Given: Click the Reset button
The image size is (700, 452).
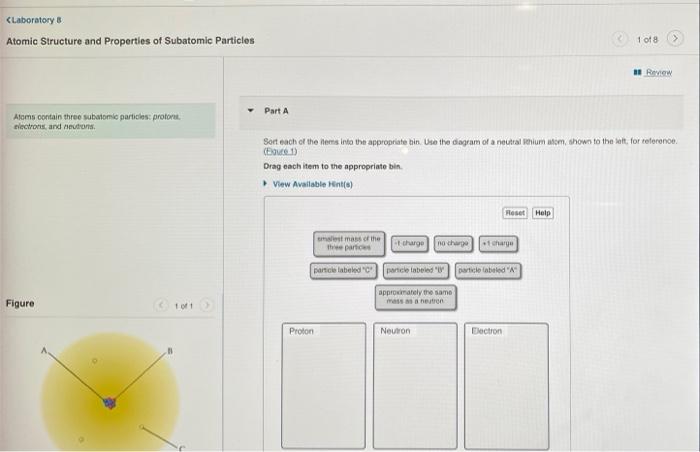Looking at the screenshot, I should [x=515, y=213].
